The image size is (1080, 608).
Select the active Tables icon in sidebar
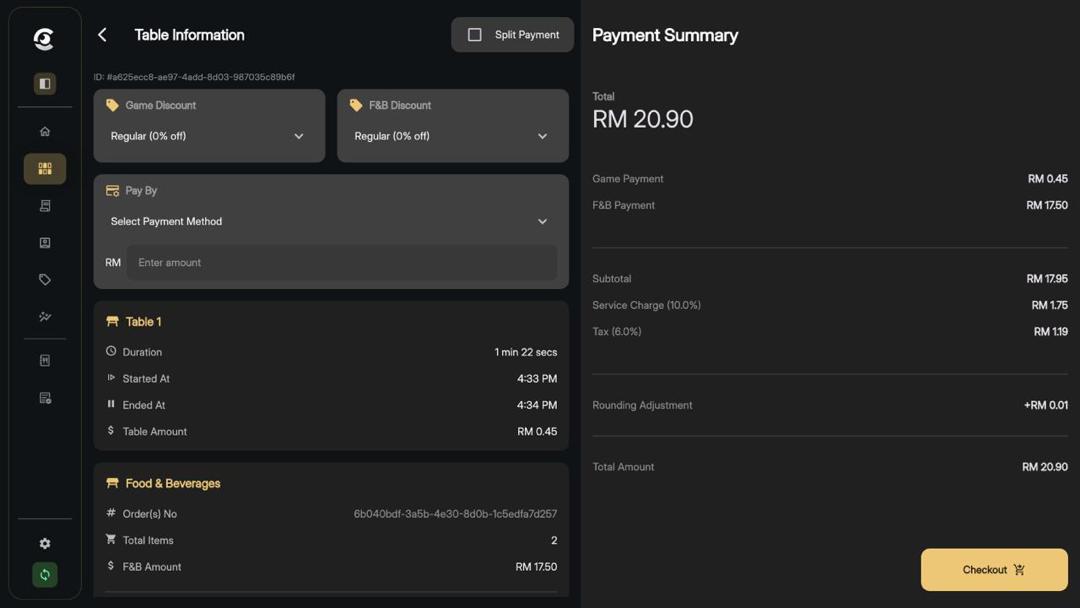point(44,168)
